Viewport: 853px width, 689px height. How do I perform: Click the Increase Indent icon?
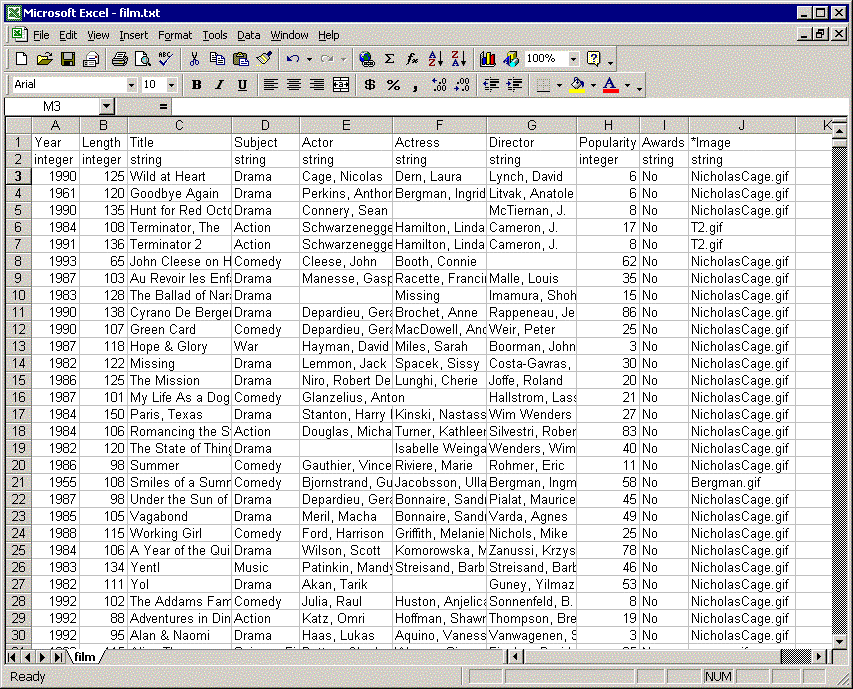click(514, 85)
